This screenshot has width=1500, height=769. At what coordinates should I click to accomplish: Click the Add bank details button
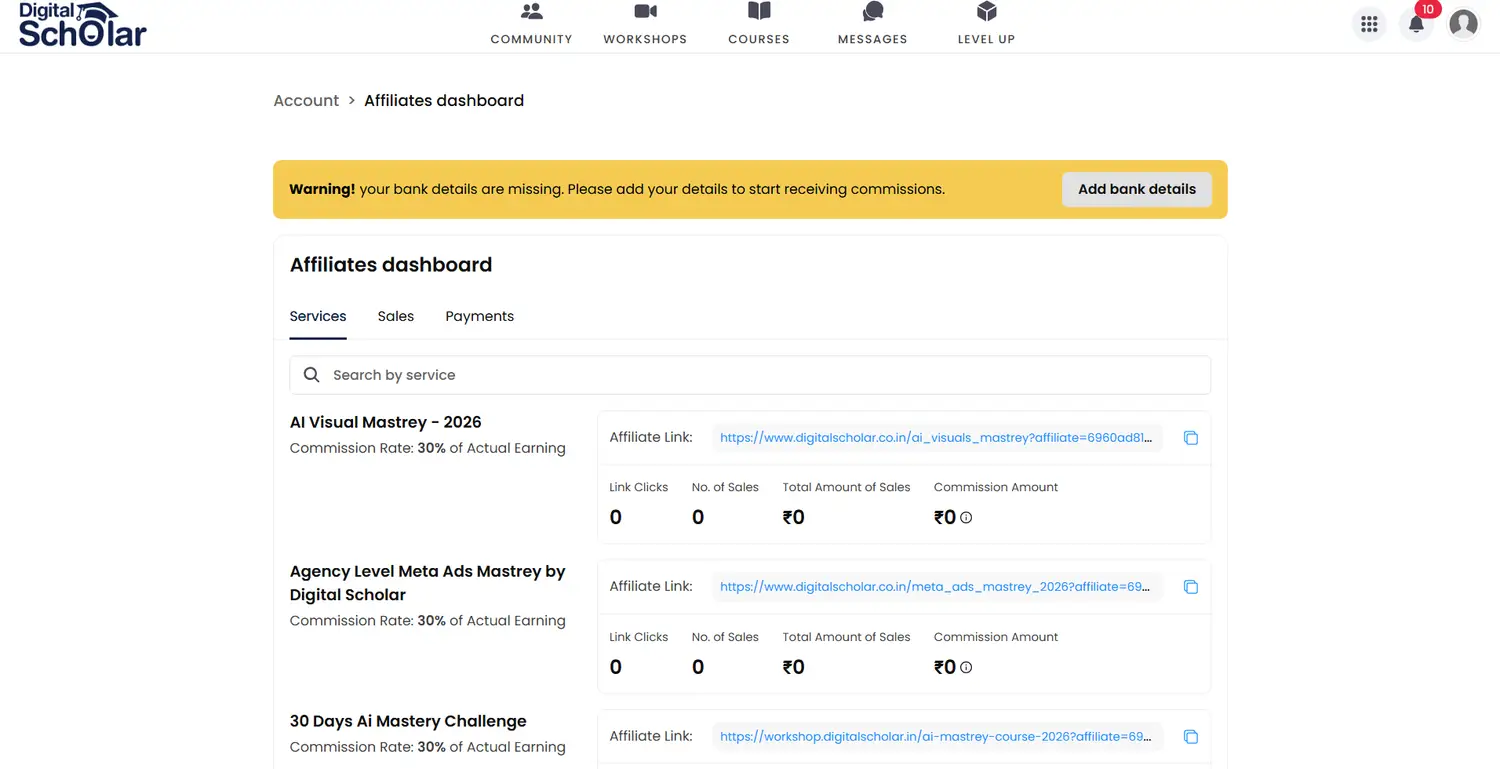pyautogui.click(x=1136, y=189)
